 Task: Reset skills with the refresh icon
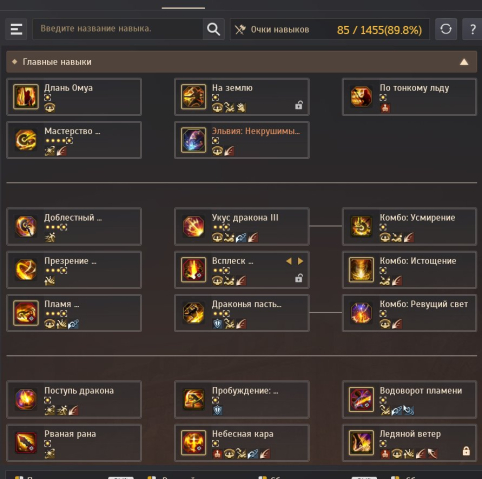[x=446, y=29]
